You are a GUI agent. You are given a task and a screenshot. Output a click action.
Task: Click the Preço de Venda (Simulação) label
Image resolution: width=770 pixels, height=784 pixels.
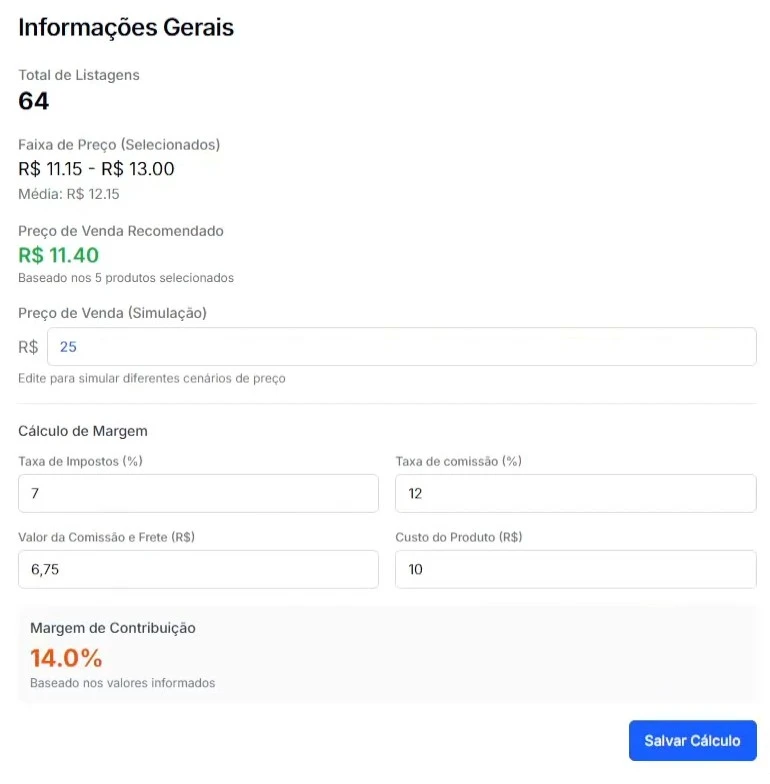112,313
